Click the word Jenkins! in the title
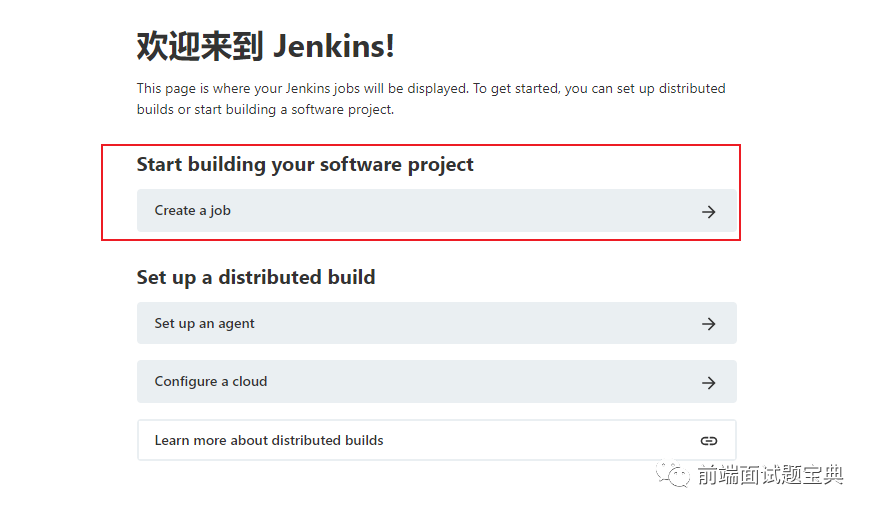 (334, 46)
